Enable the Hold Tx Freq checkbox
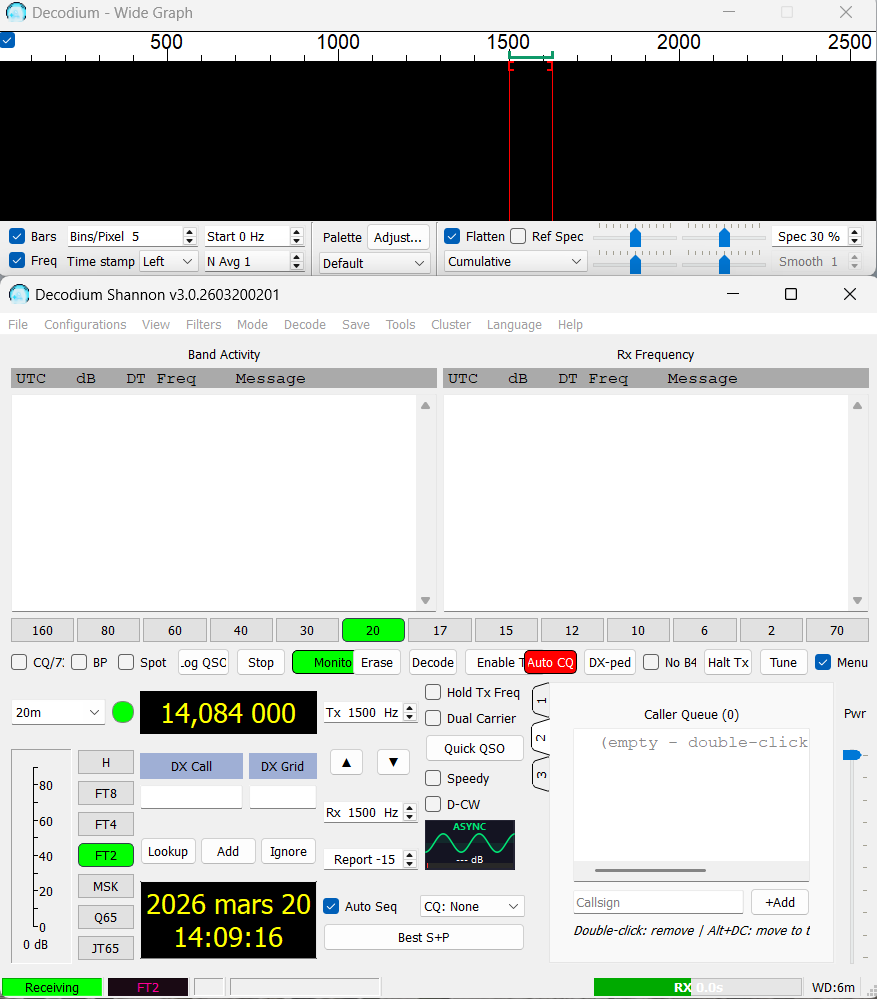877x999 pixels. 433,692
